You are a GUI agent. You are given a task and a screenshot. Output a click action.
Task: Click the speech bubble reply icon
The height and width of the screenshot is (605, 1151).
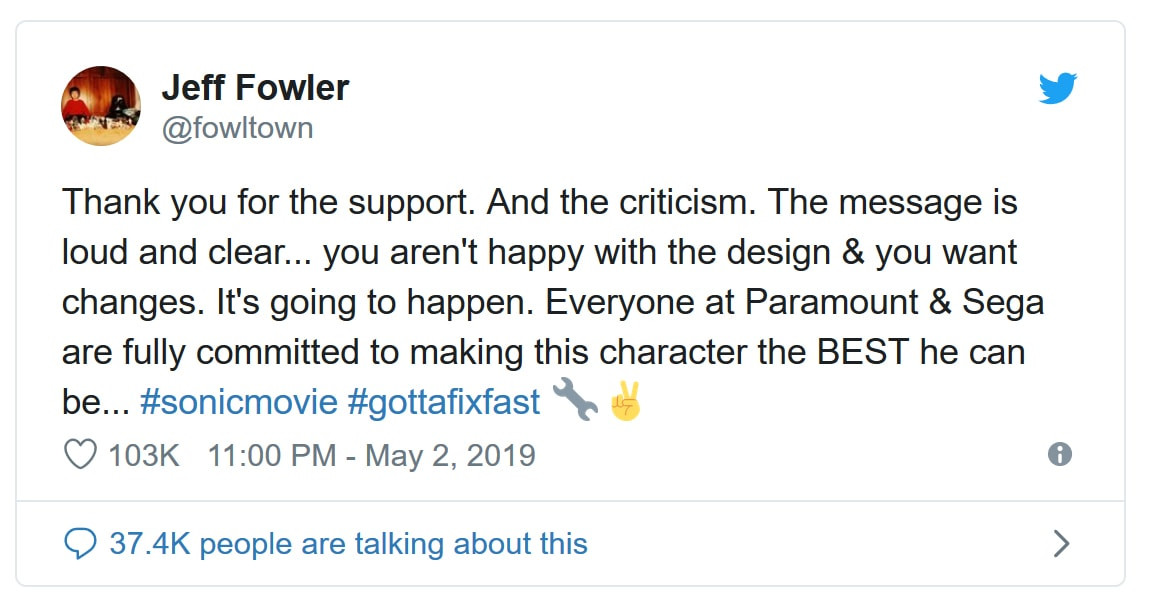[80, 544]
